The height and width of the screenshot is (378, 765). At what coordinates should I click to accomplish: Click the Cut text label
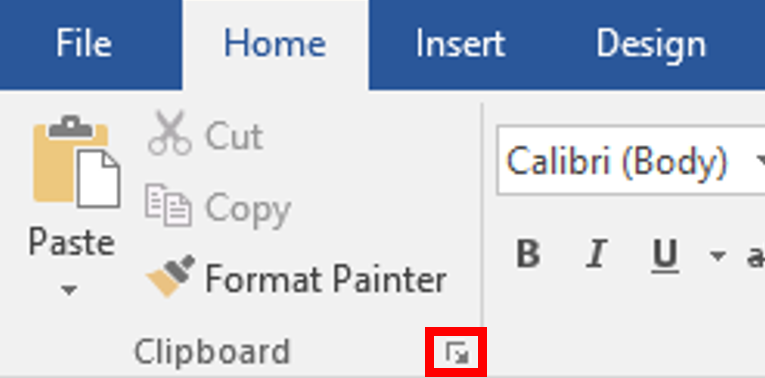point(234,136)
